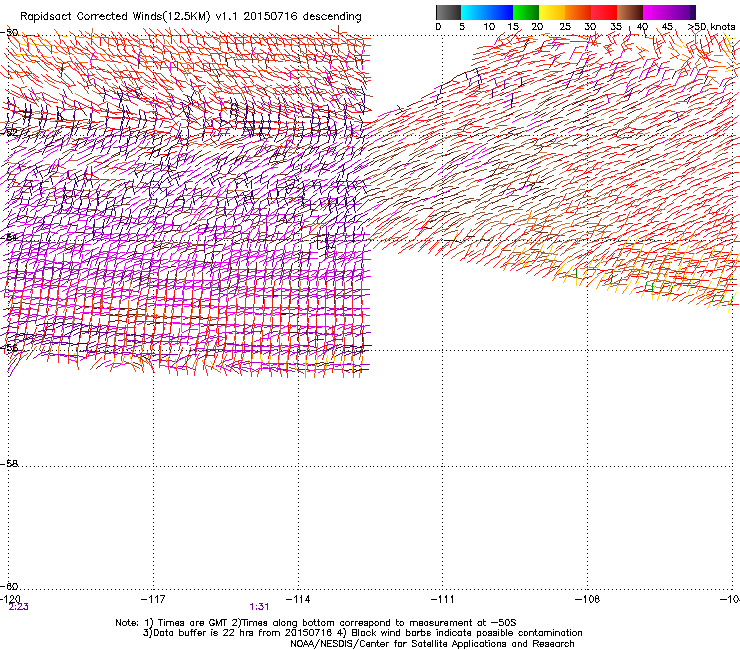Click the longitude label '-111'

pos(443,599)
